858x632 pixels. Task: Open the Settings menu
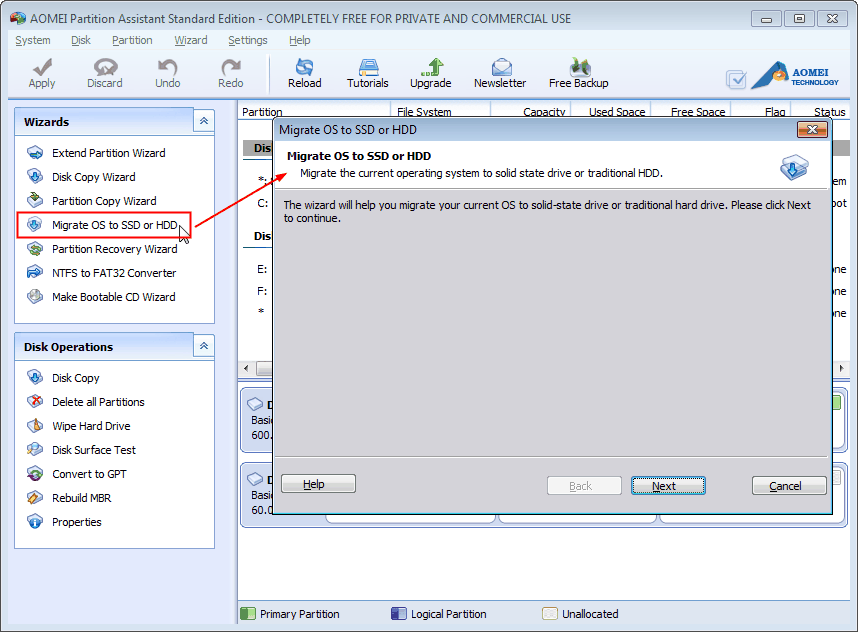248,40
